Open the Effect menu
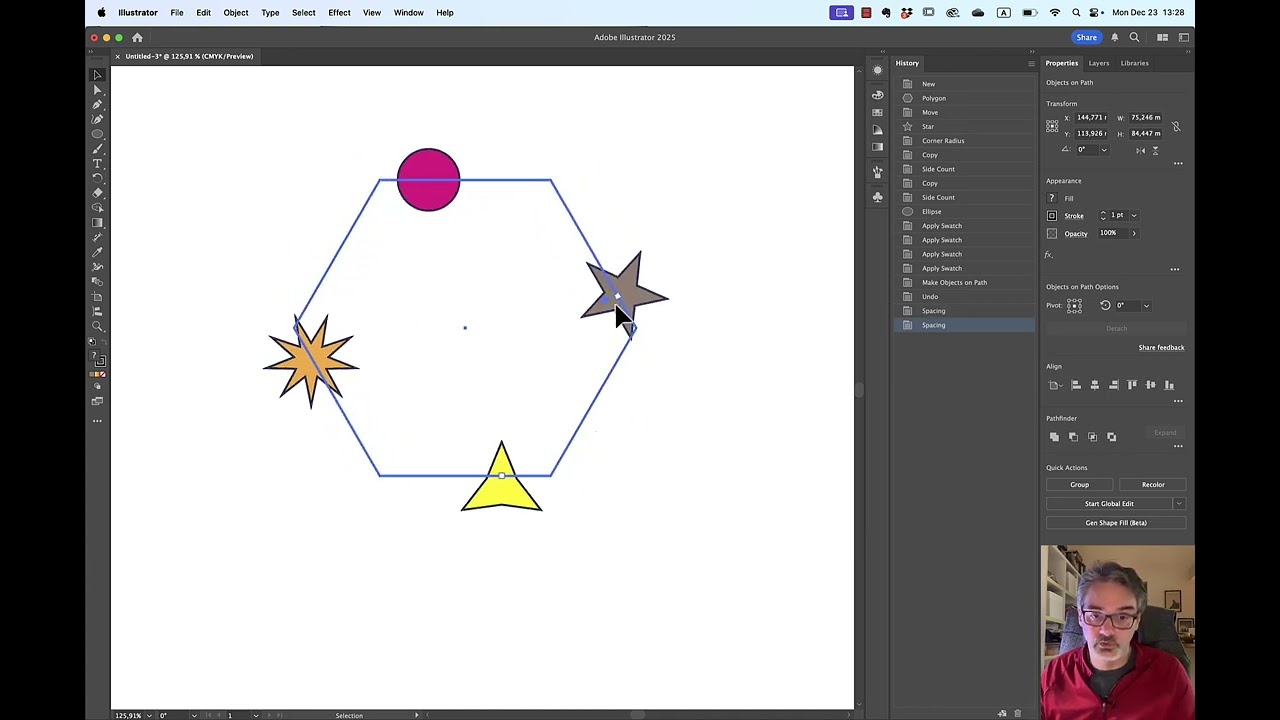The width and height of the screenshot is (1280, 720). (x=339, y=13)
